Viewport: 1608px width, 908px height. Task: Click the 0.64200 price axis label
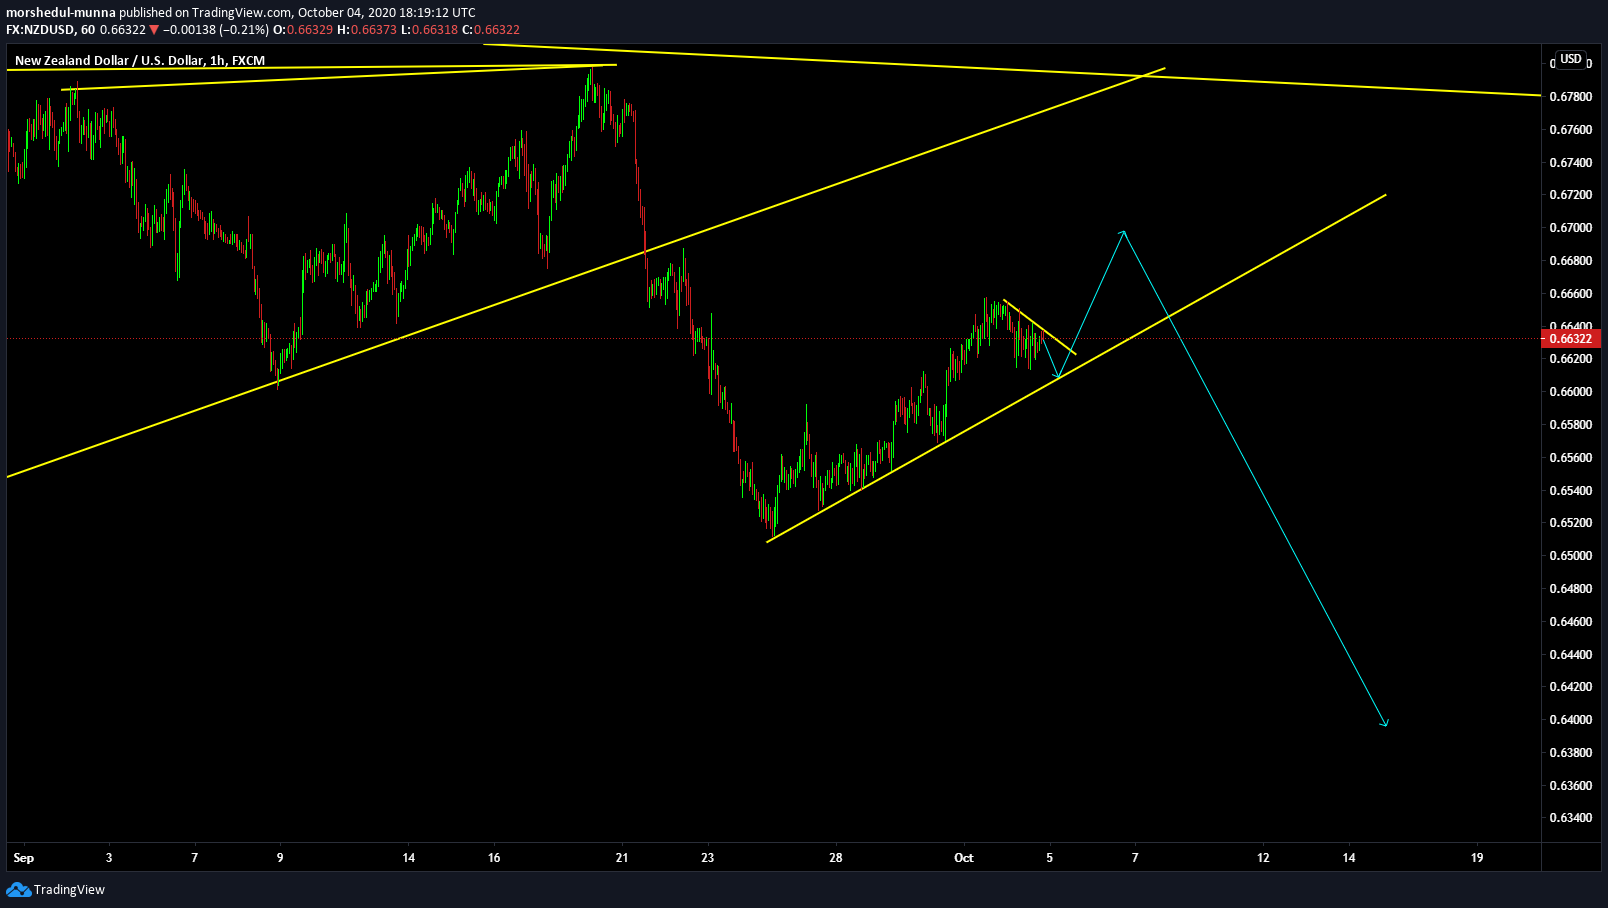click(1570, 687)
